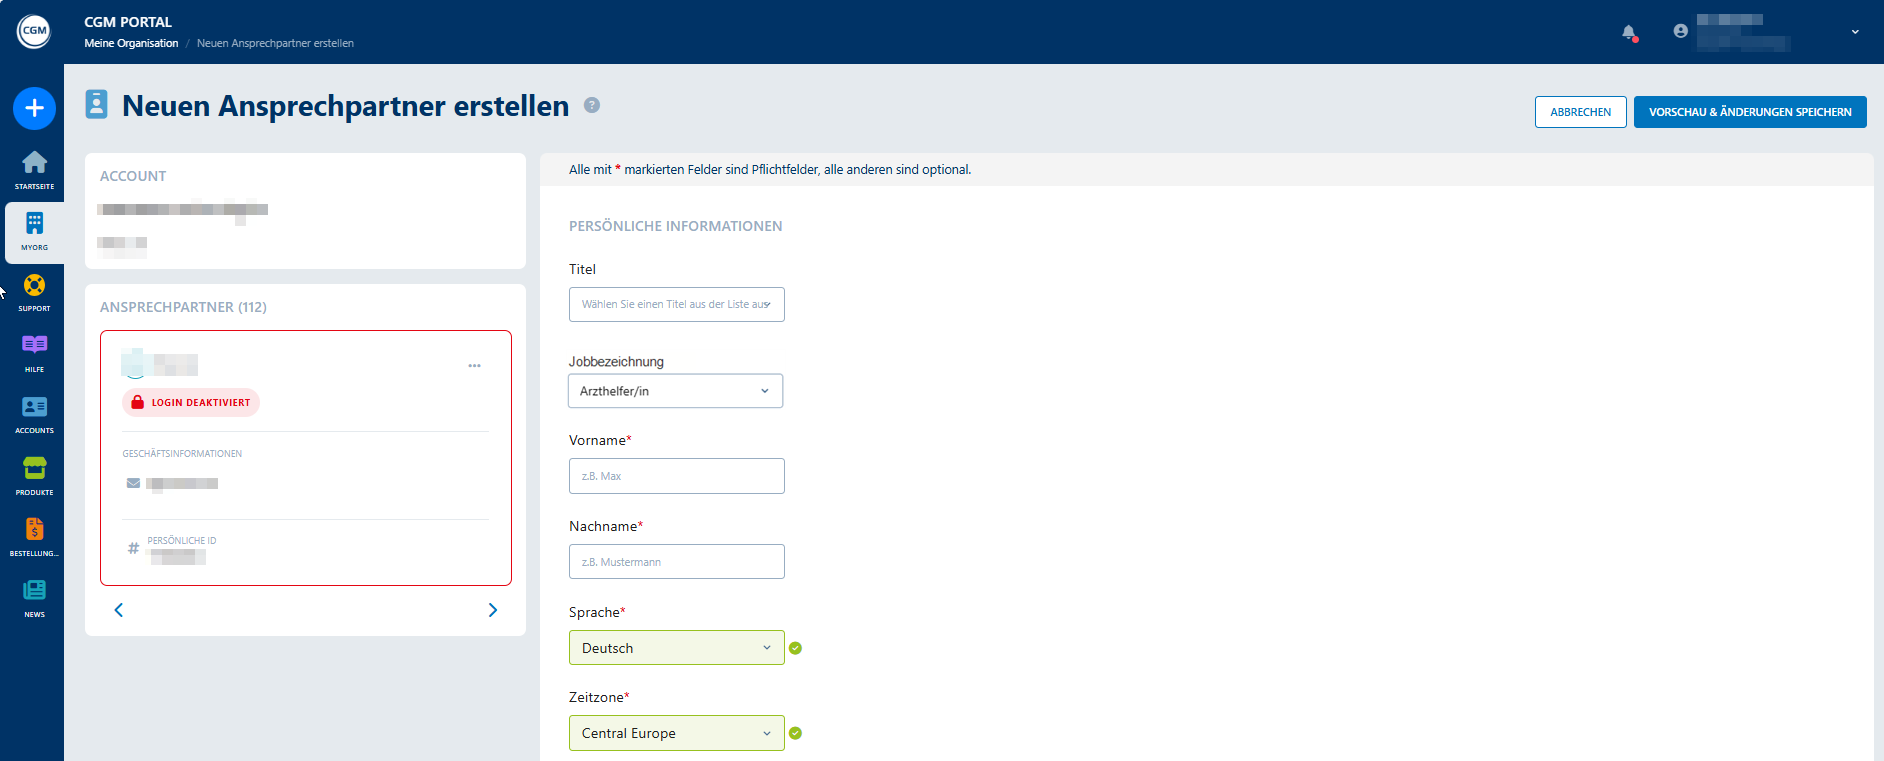Click Persönliche Informationen section heading
Image resolution: width=1884 pixels, height=761 pixels.
click(x=676, y=226)
